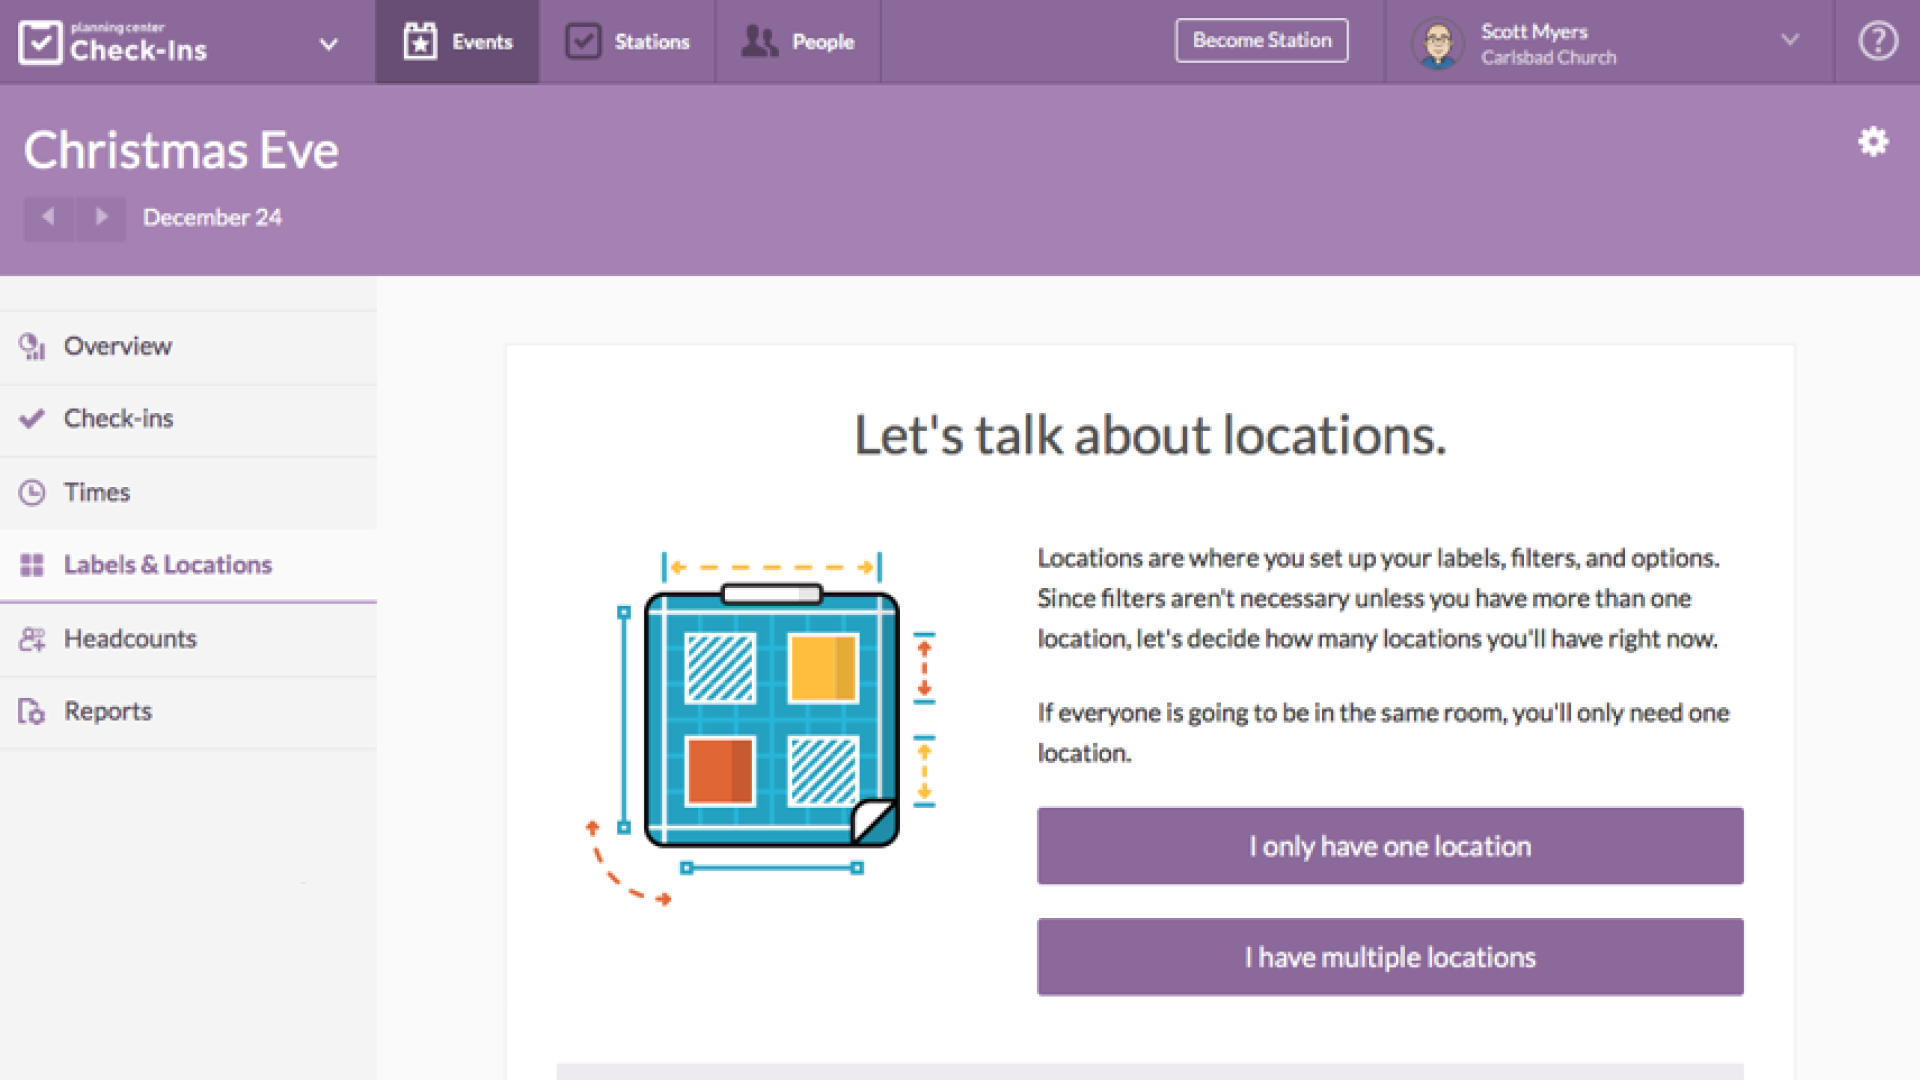
Task: Choose 'I have multiple locations'
Action: click(x=1389, y=956)
